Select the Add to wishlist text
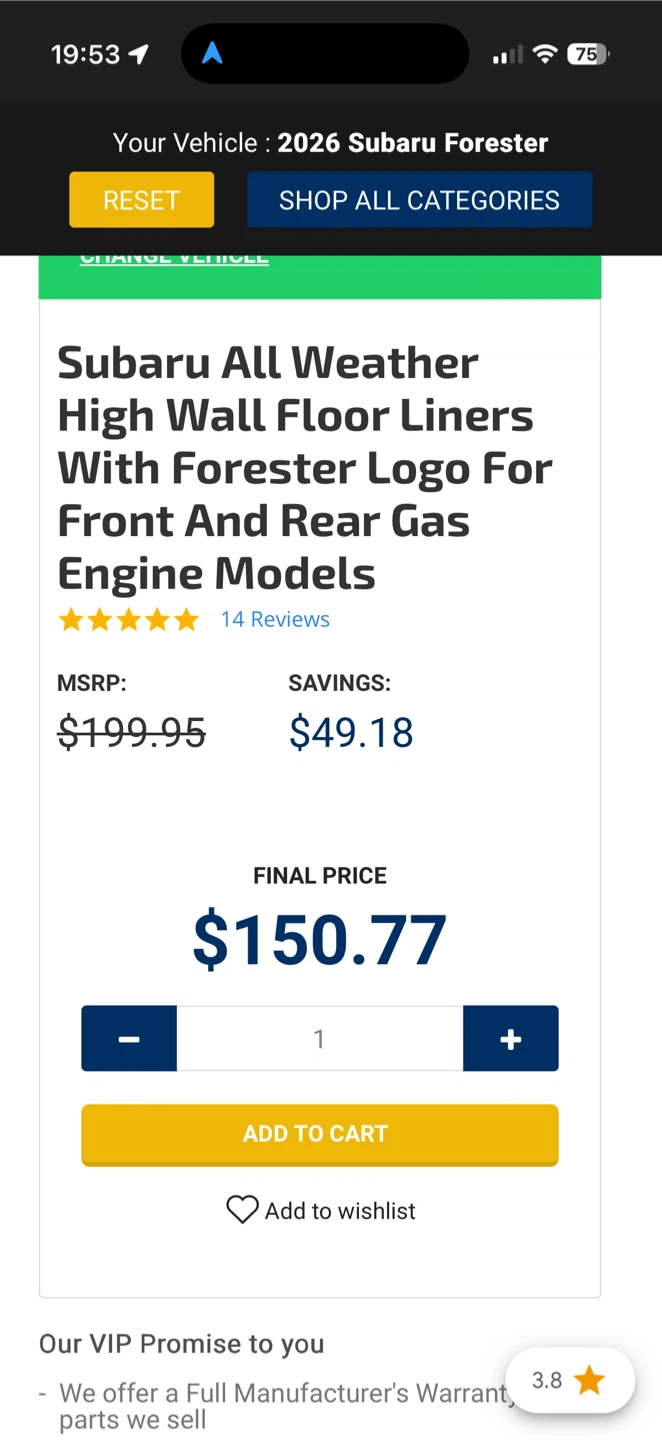Image resolution: width=662 pixels, height=1440 pixels. [340, 1211]
